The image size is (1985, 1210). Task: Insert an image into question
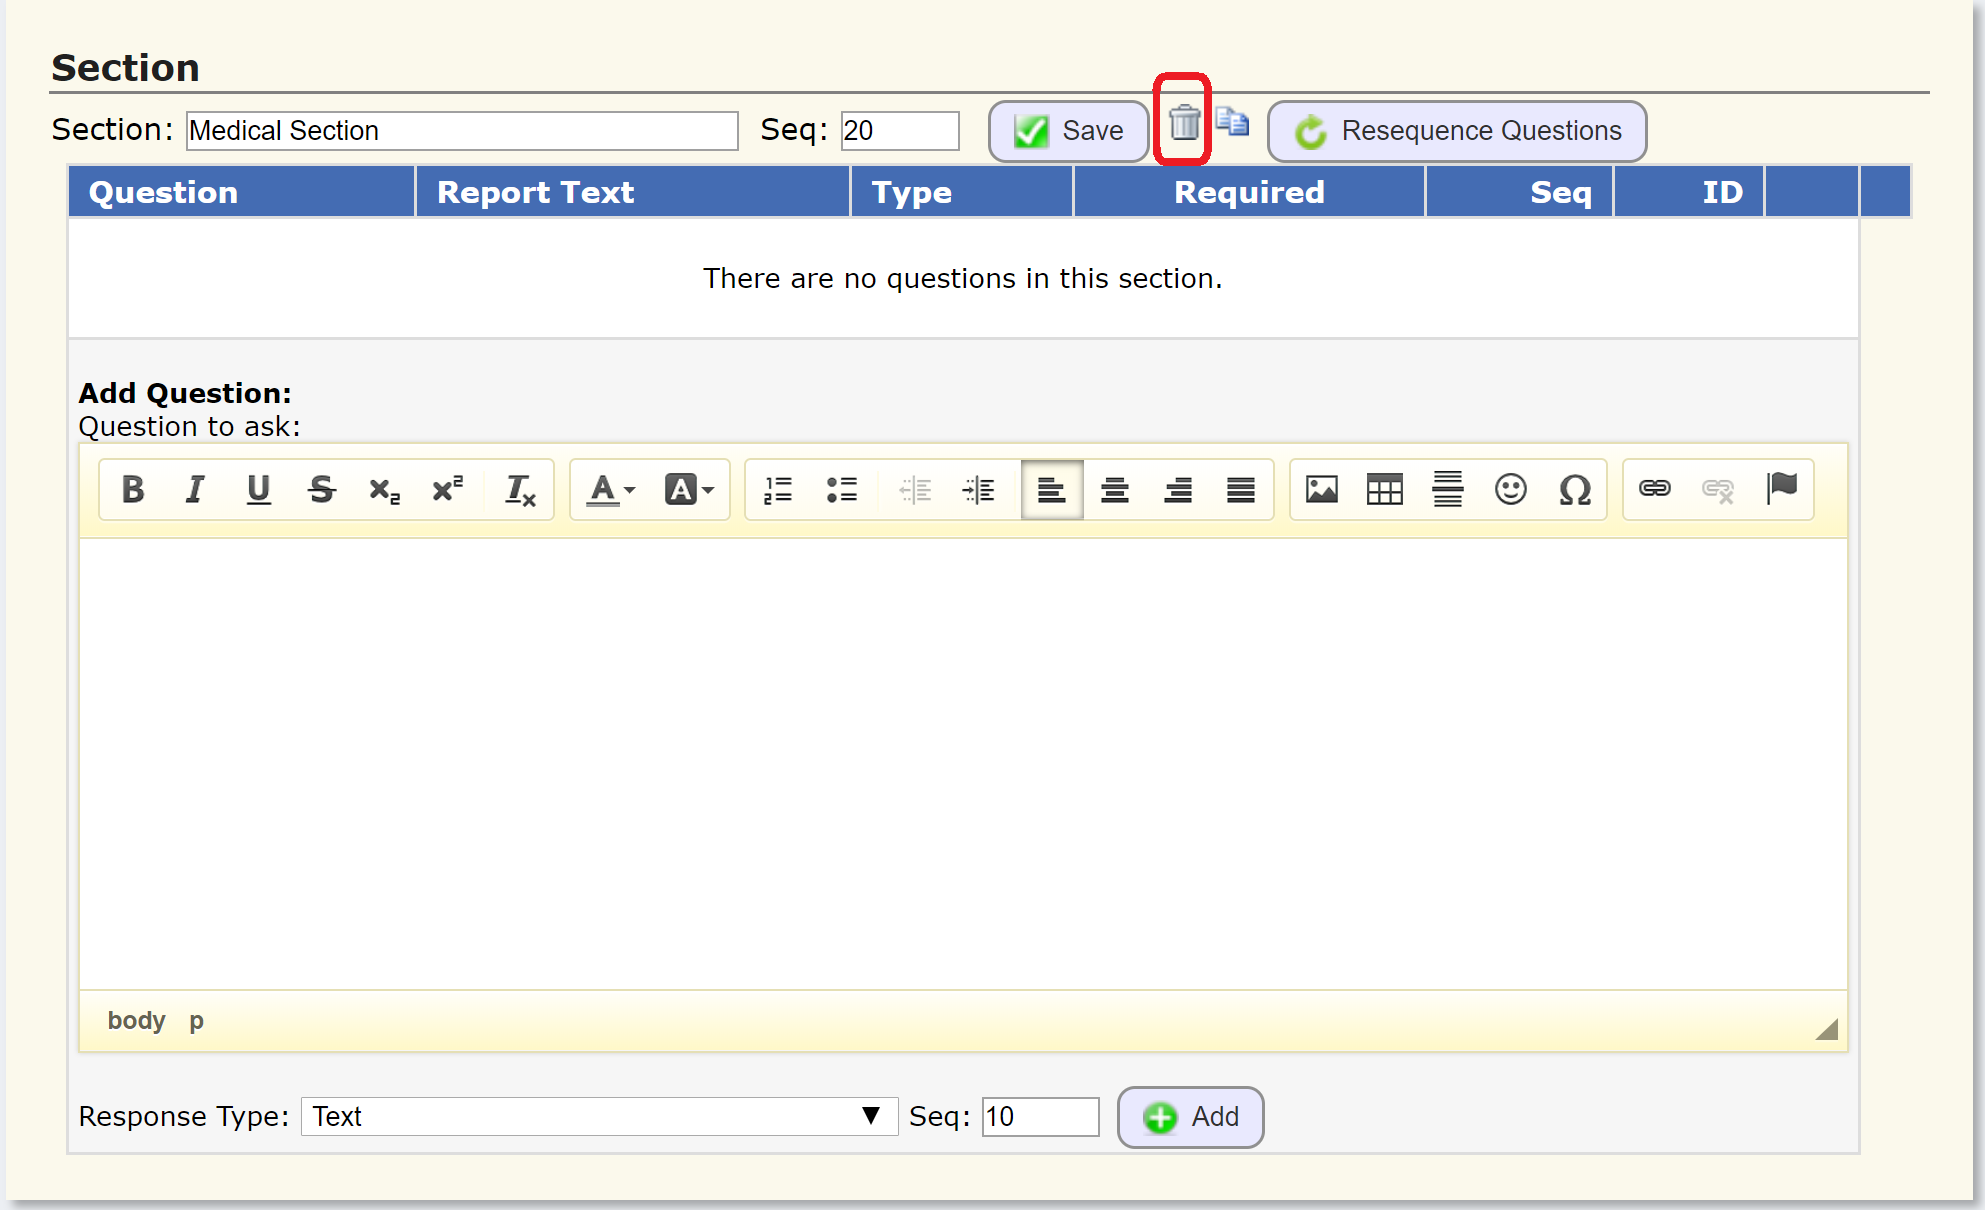tap(1321, 490)
